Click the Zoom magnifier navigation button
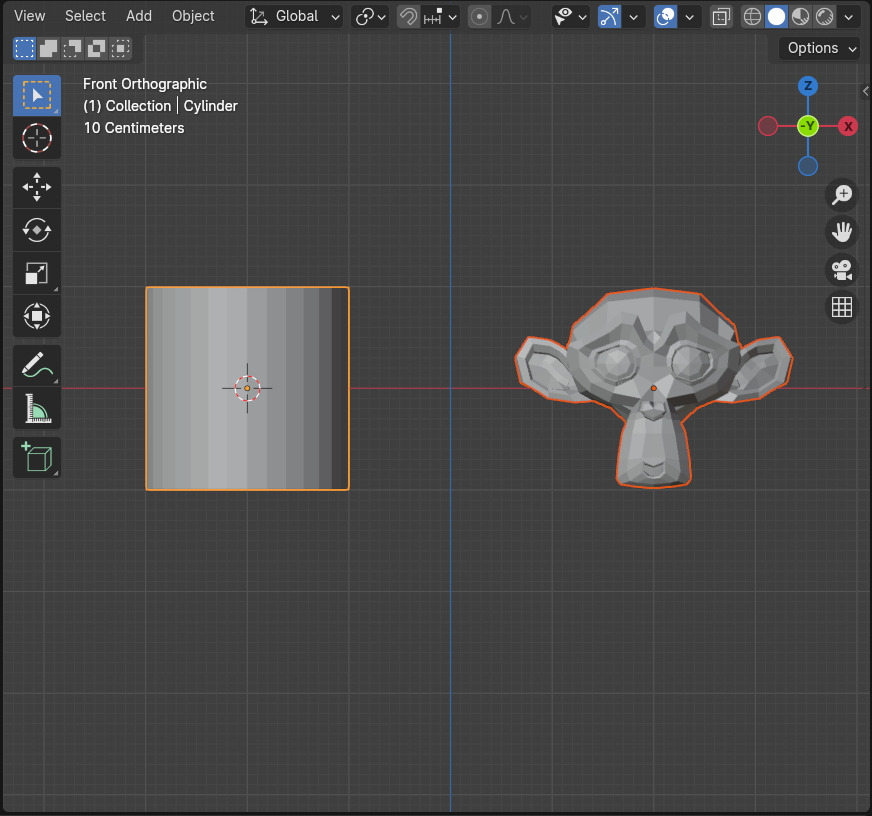Viewport: 872px width, 816px height. [x=841, y=195]
